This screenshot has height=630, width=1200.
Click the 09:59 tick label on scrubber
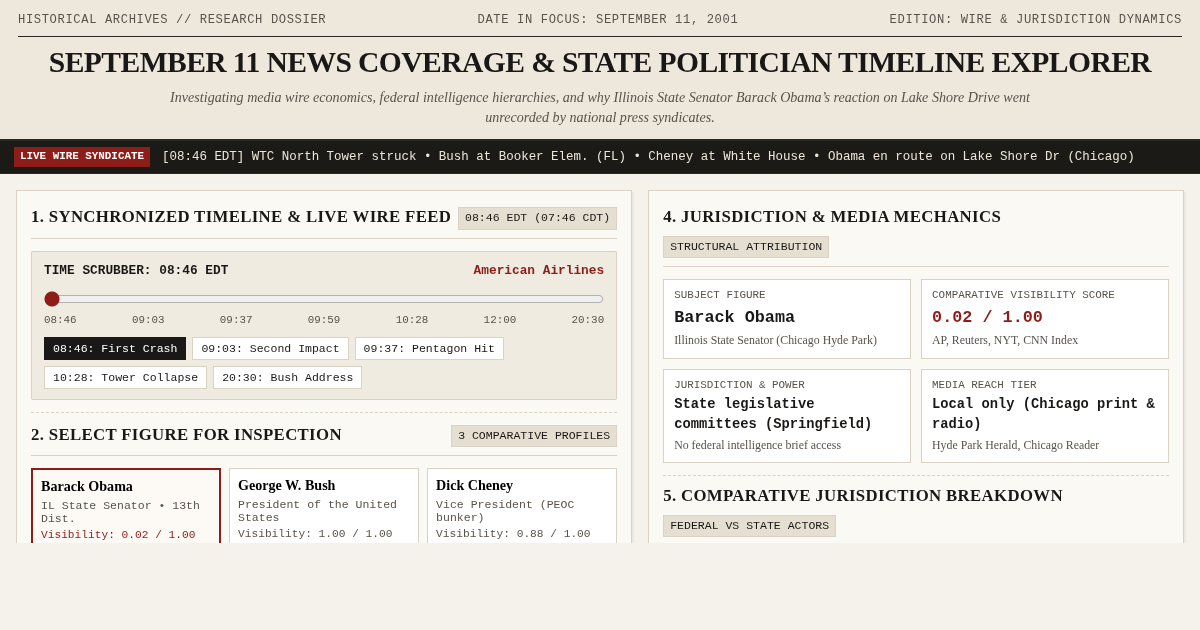pos(324,320)
